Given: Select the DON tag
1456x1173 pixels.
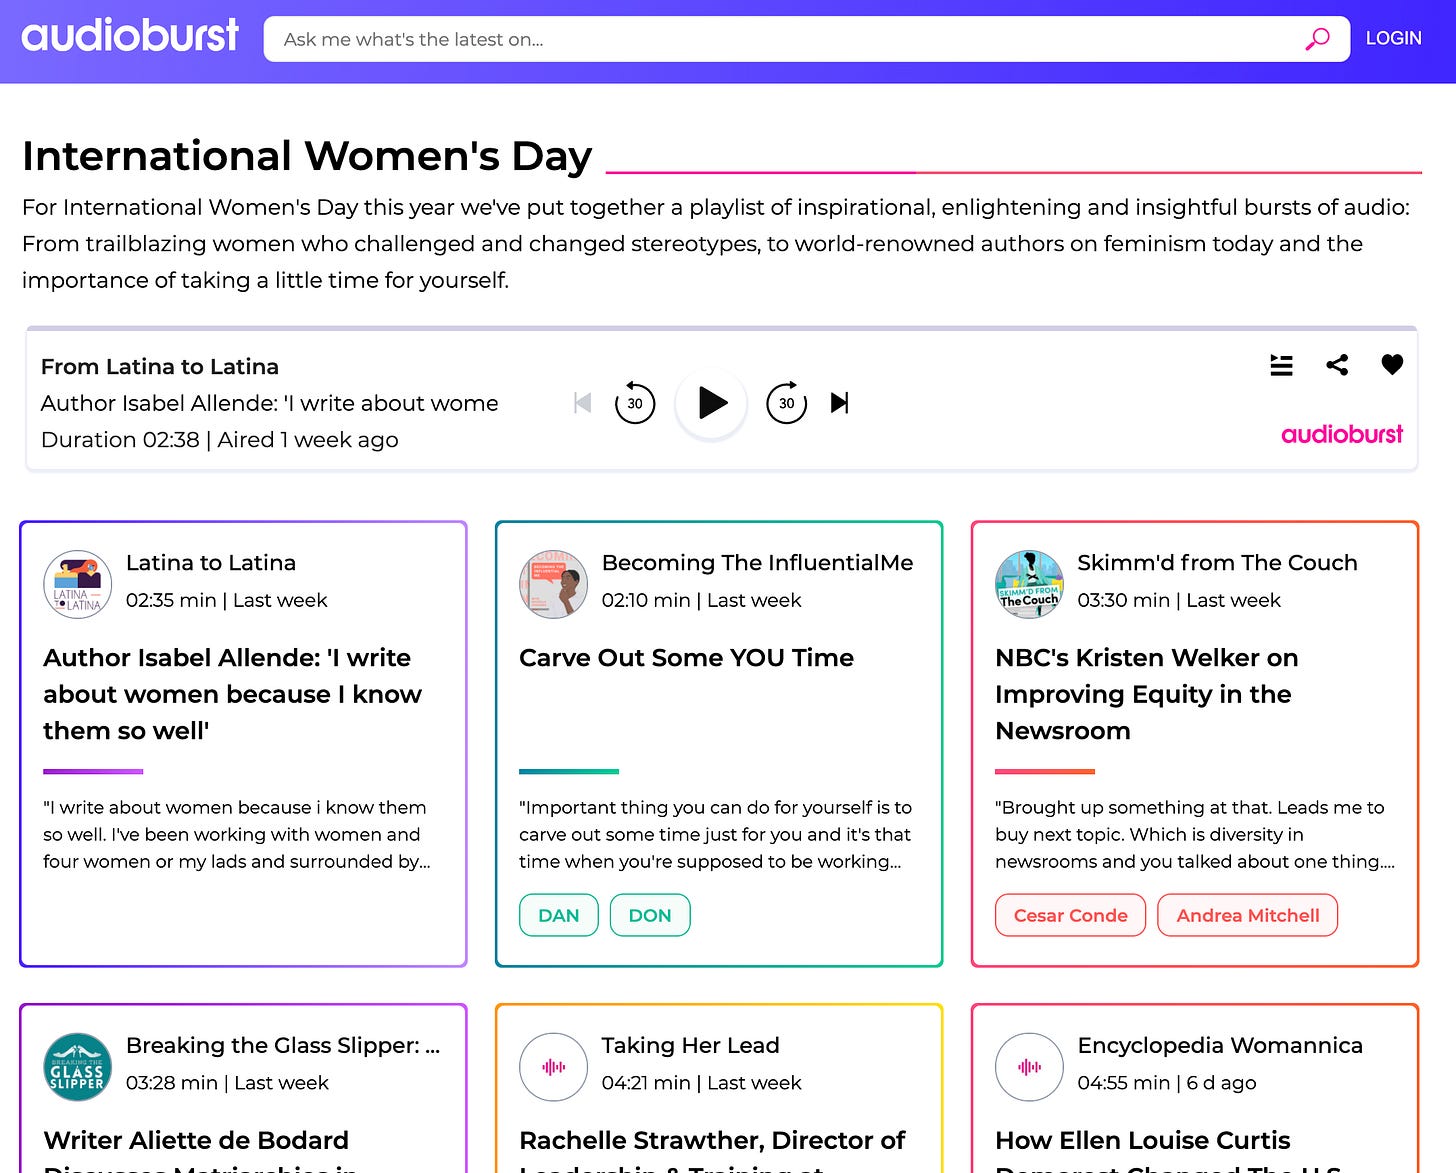Looking at the screenshot, I should tap(650, 915).
